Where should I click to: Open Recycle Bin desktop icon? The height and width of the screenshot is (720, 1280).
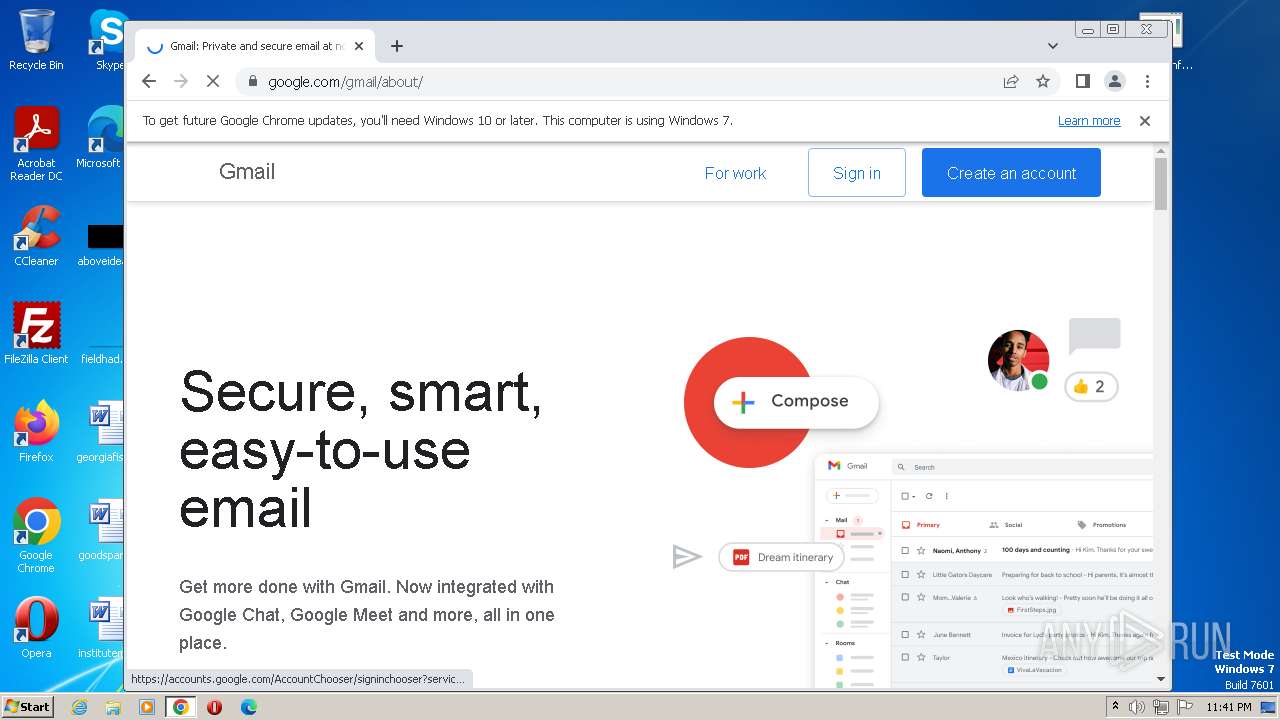(36, 40)
